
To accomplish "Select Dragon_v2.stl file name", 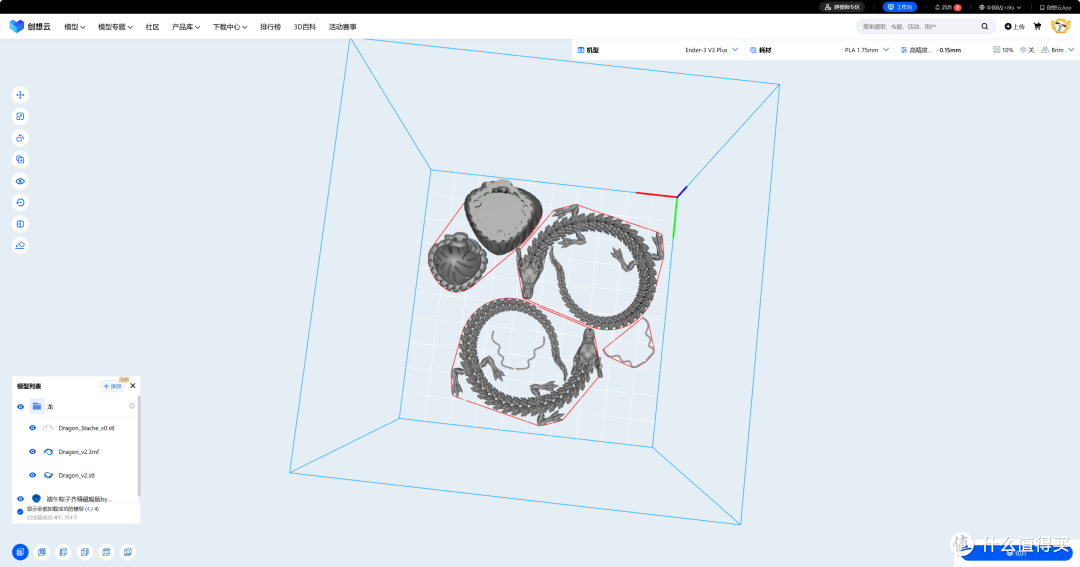I will 76,475.
